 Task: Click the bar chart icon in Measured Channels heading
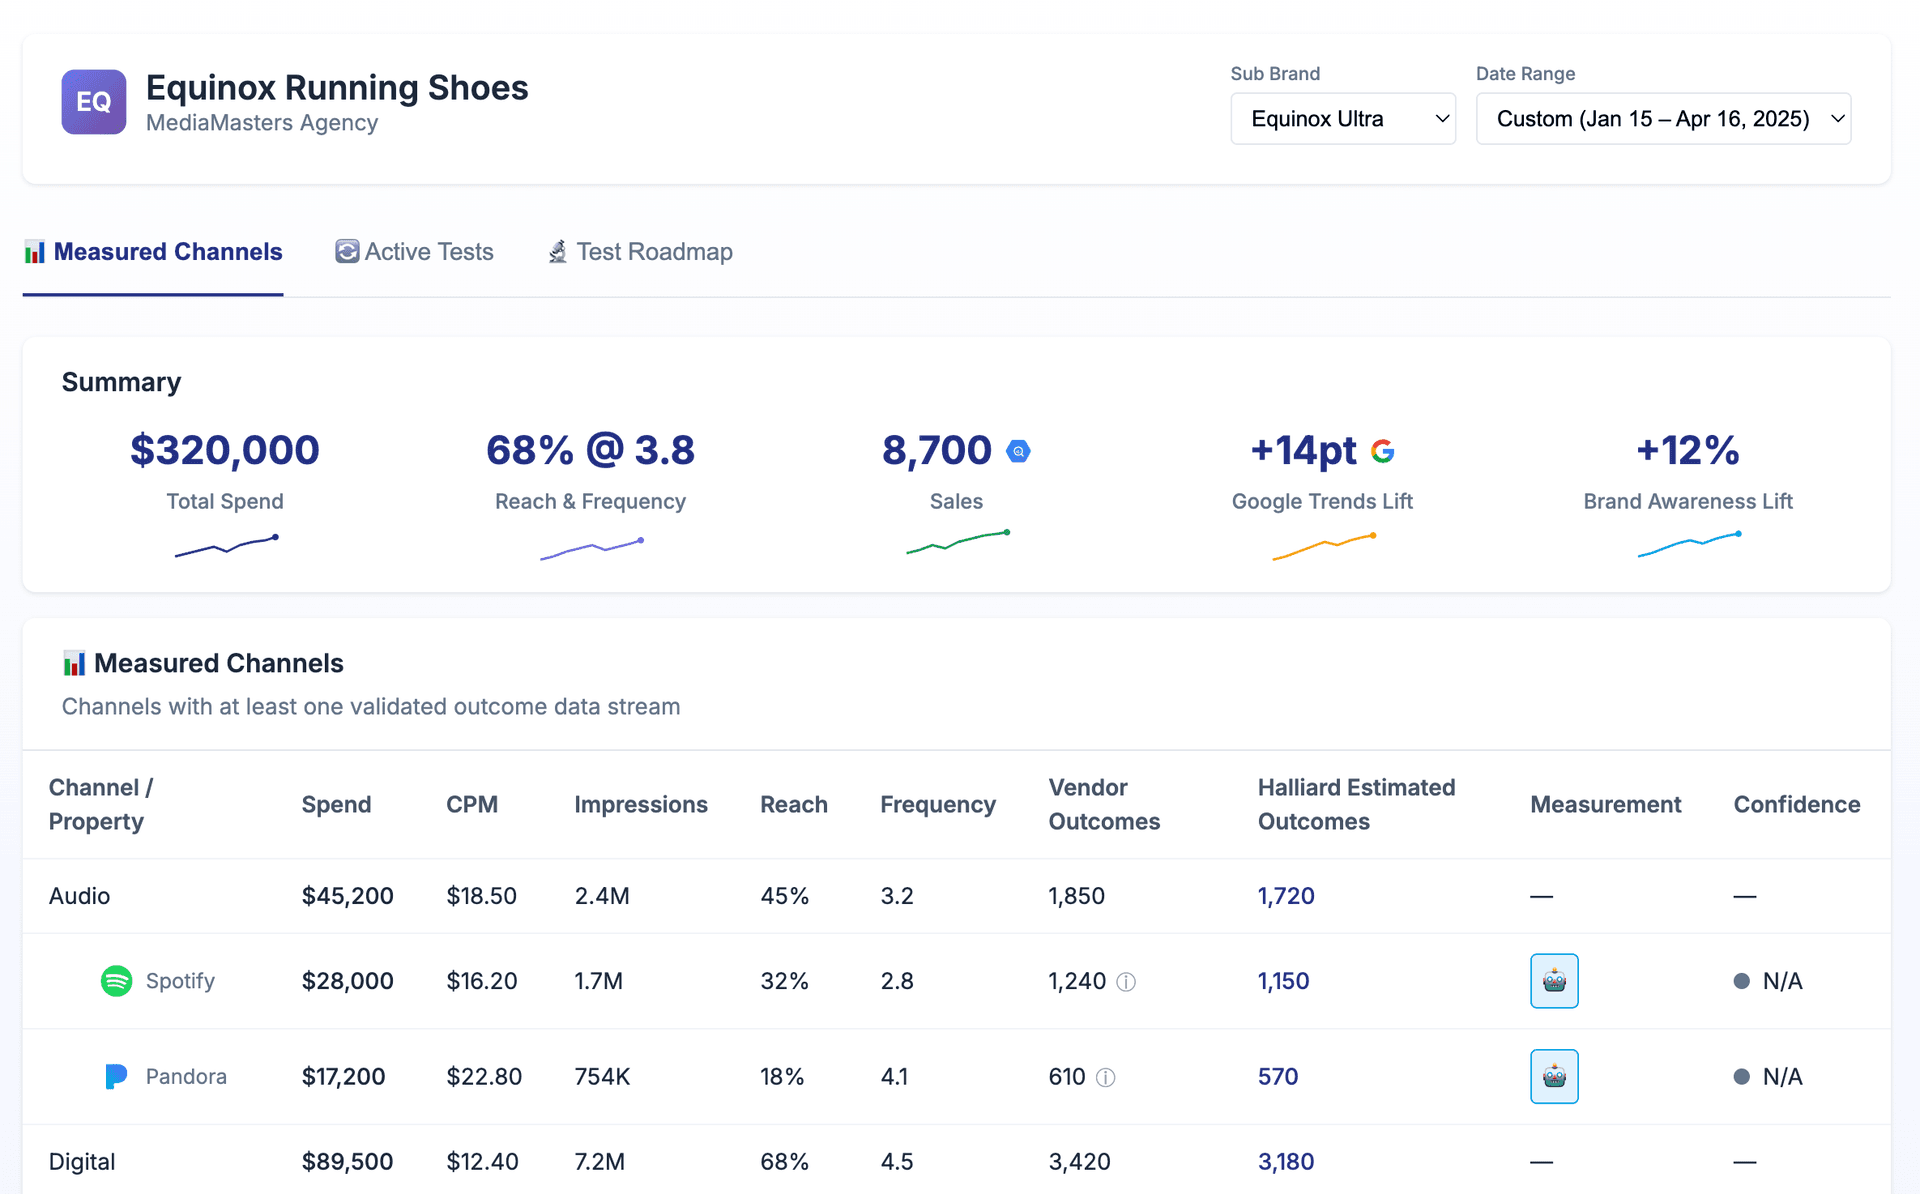74,663
